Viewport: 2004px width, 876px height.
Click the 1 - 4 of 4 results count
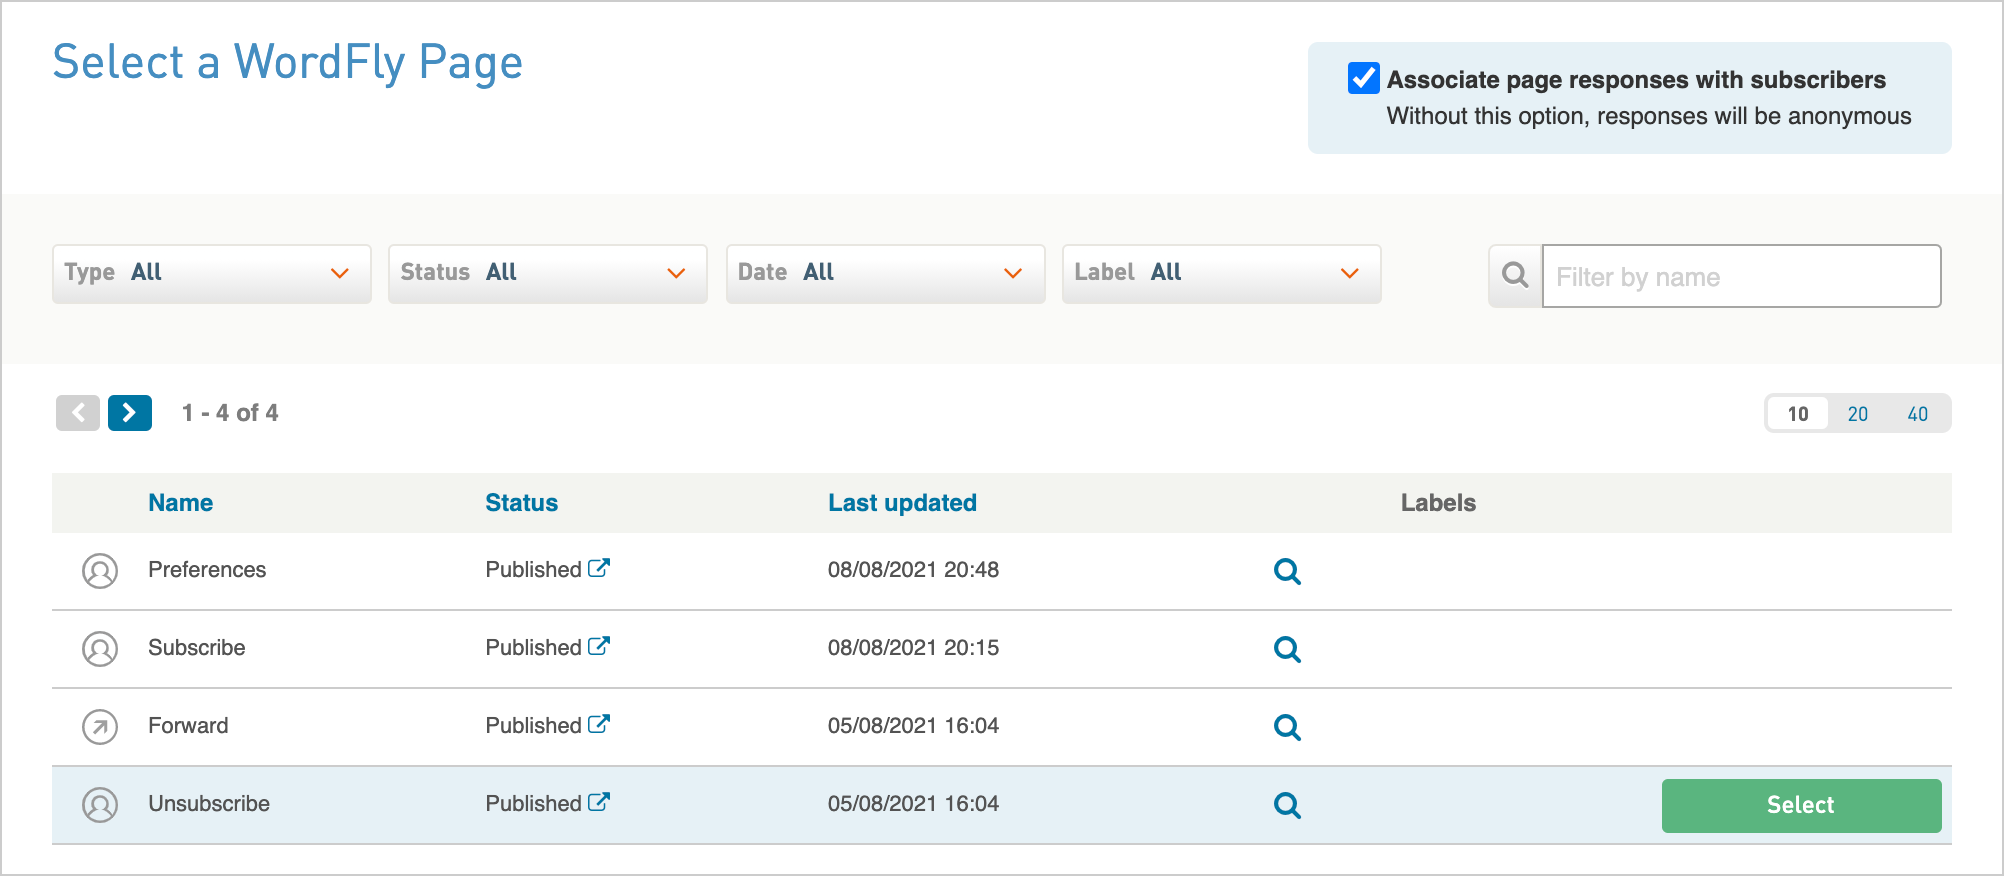(x=230, y=413)
